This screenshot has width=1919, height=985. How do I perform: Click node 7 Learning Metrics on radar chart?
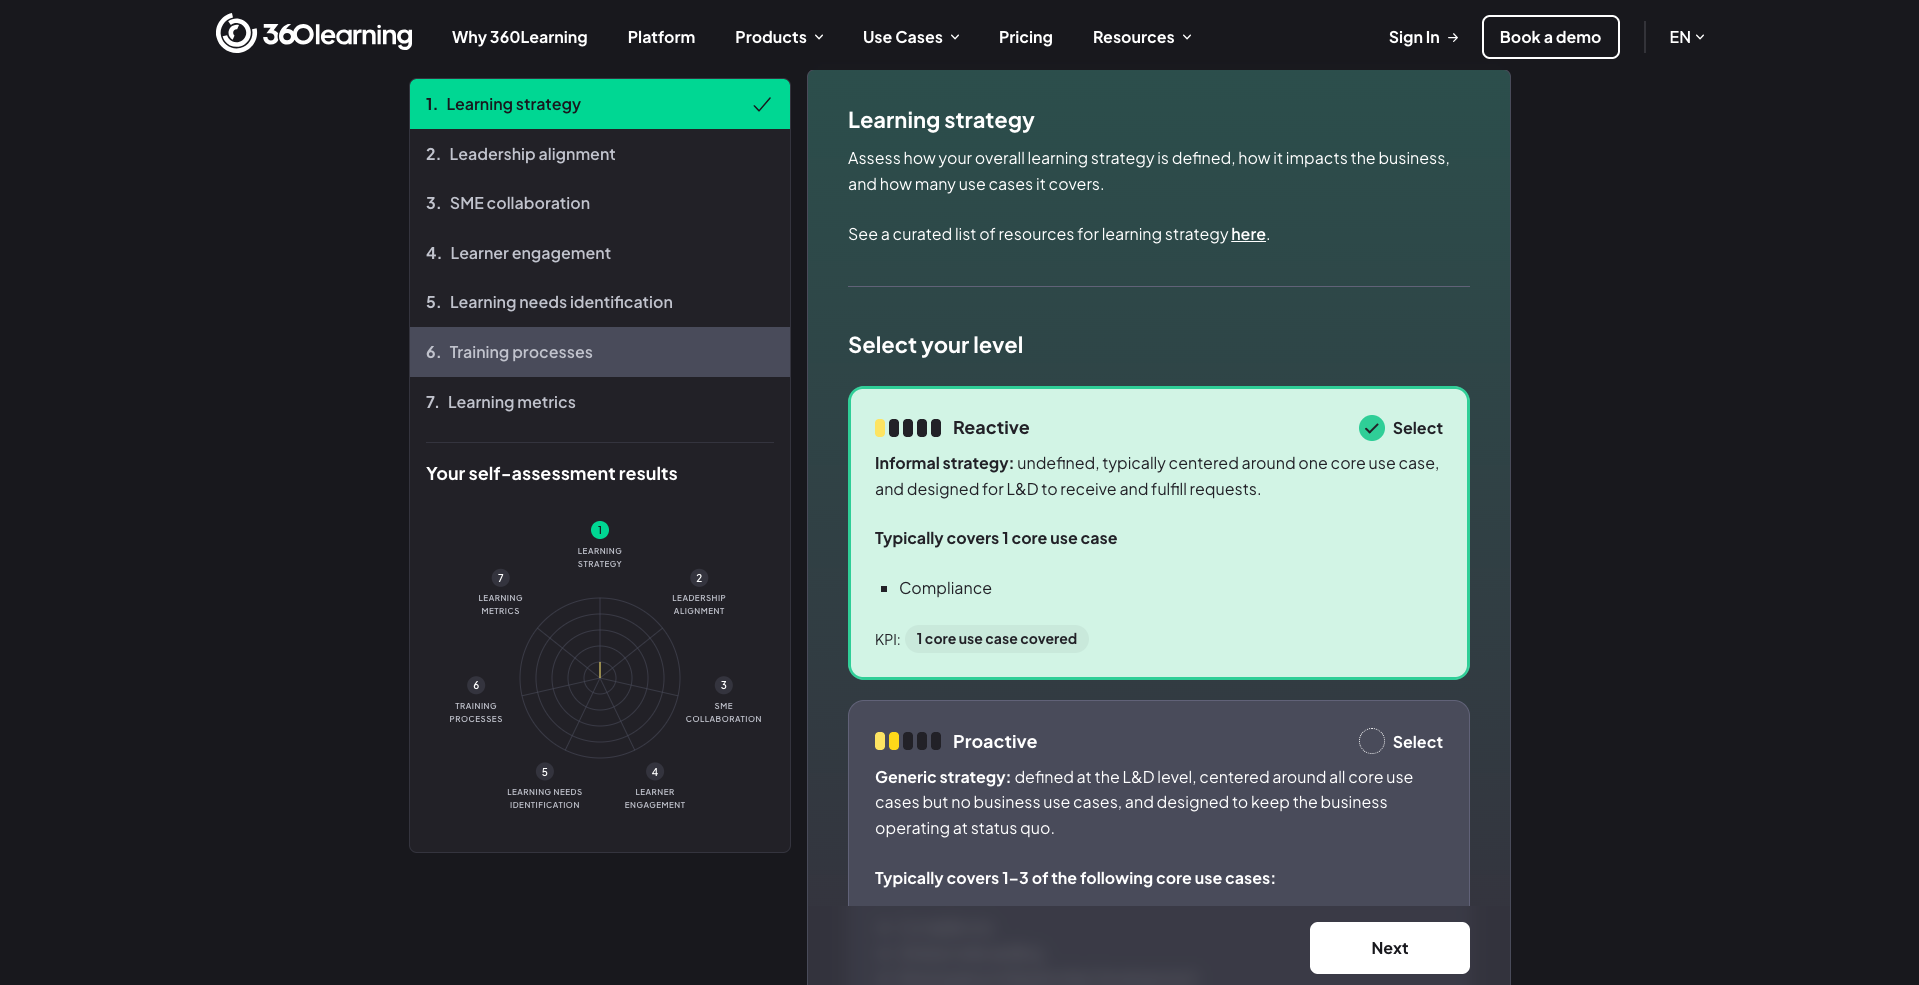tap(501, 578)
